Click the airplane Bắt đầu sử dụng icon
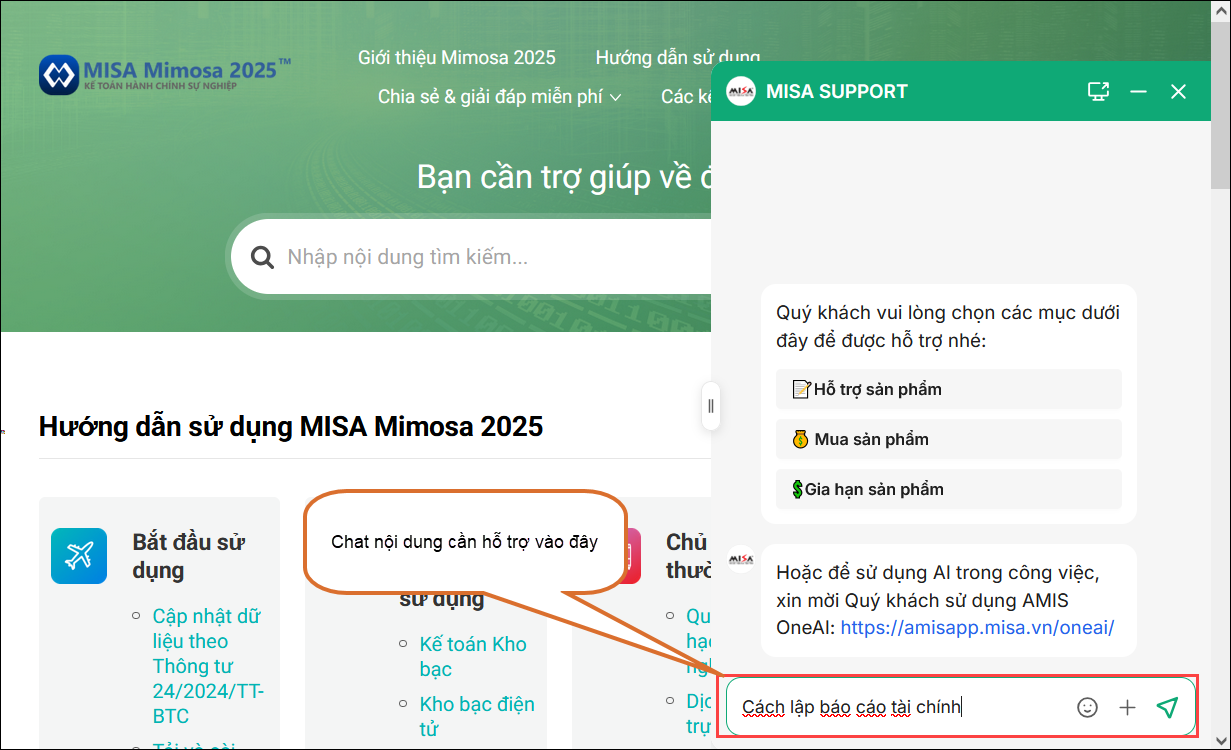 (x=79, y=556)
